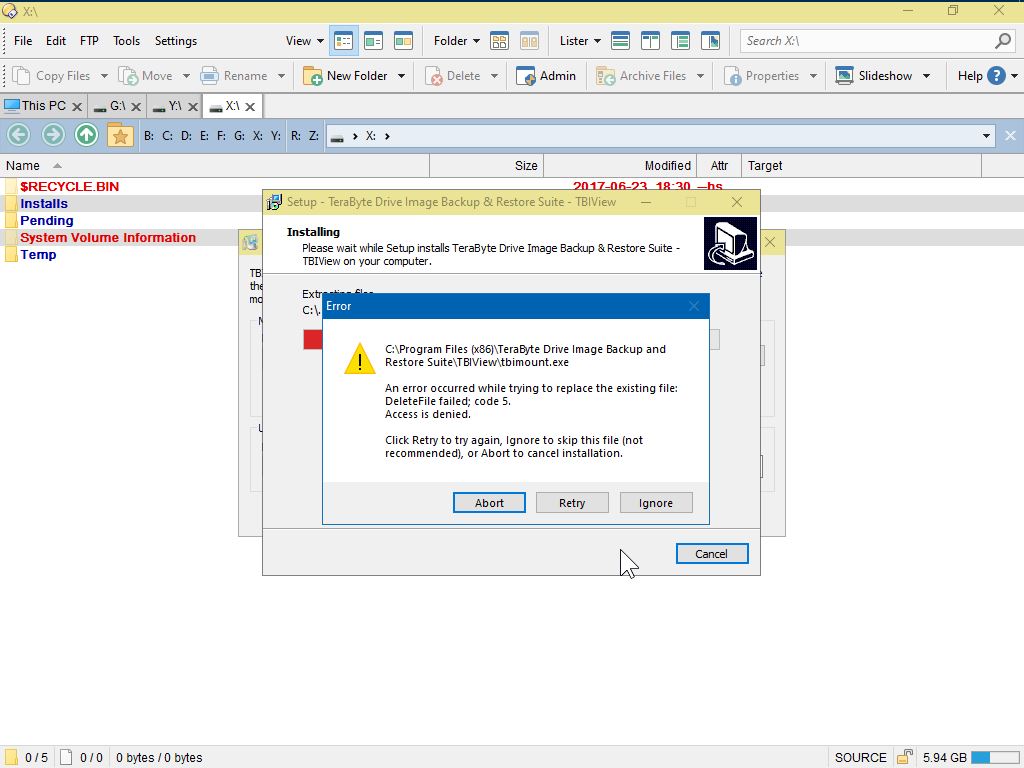Open the Slideshow dropdown arrow
Viewport: 1024px width, 768px height.
[x=926, y=76]
